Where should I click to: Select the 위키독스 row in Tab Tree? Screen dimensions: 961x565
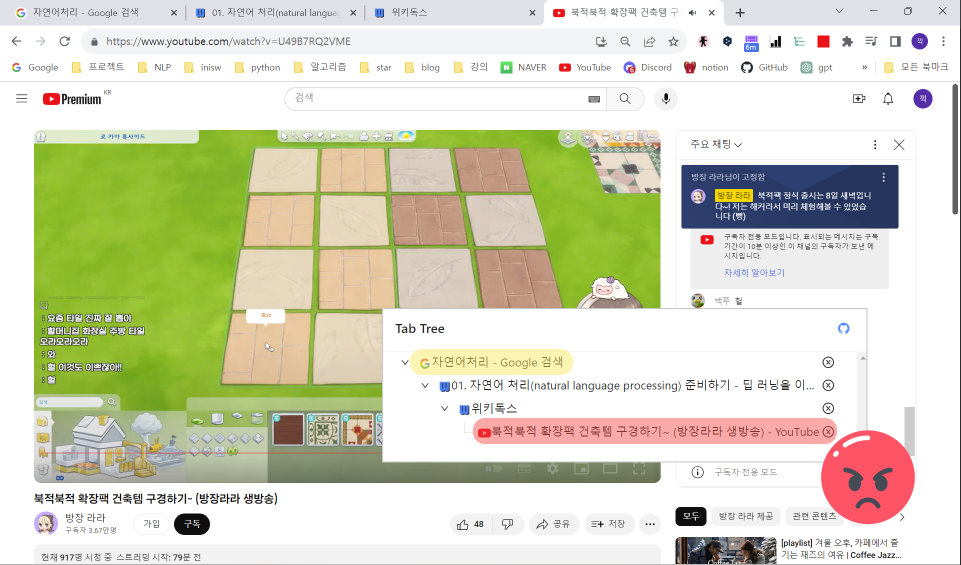point(488,408)
